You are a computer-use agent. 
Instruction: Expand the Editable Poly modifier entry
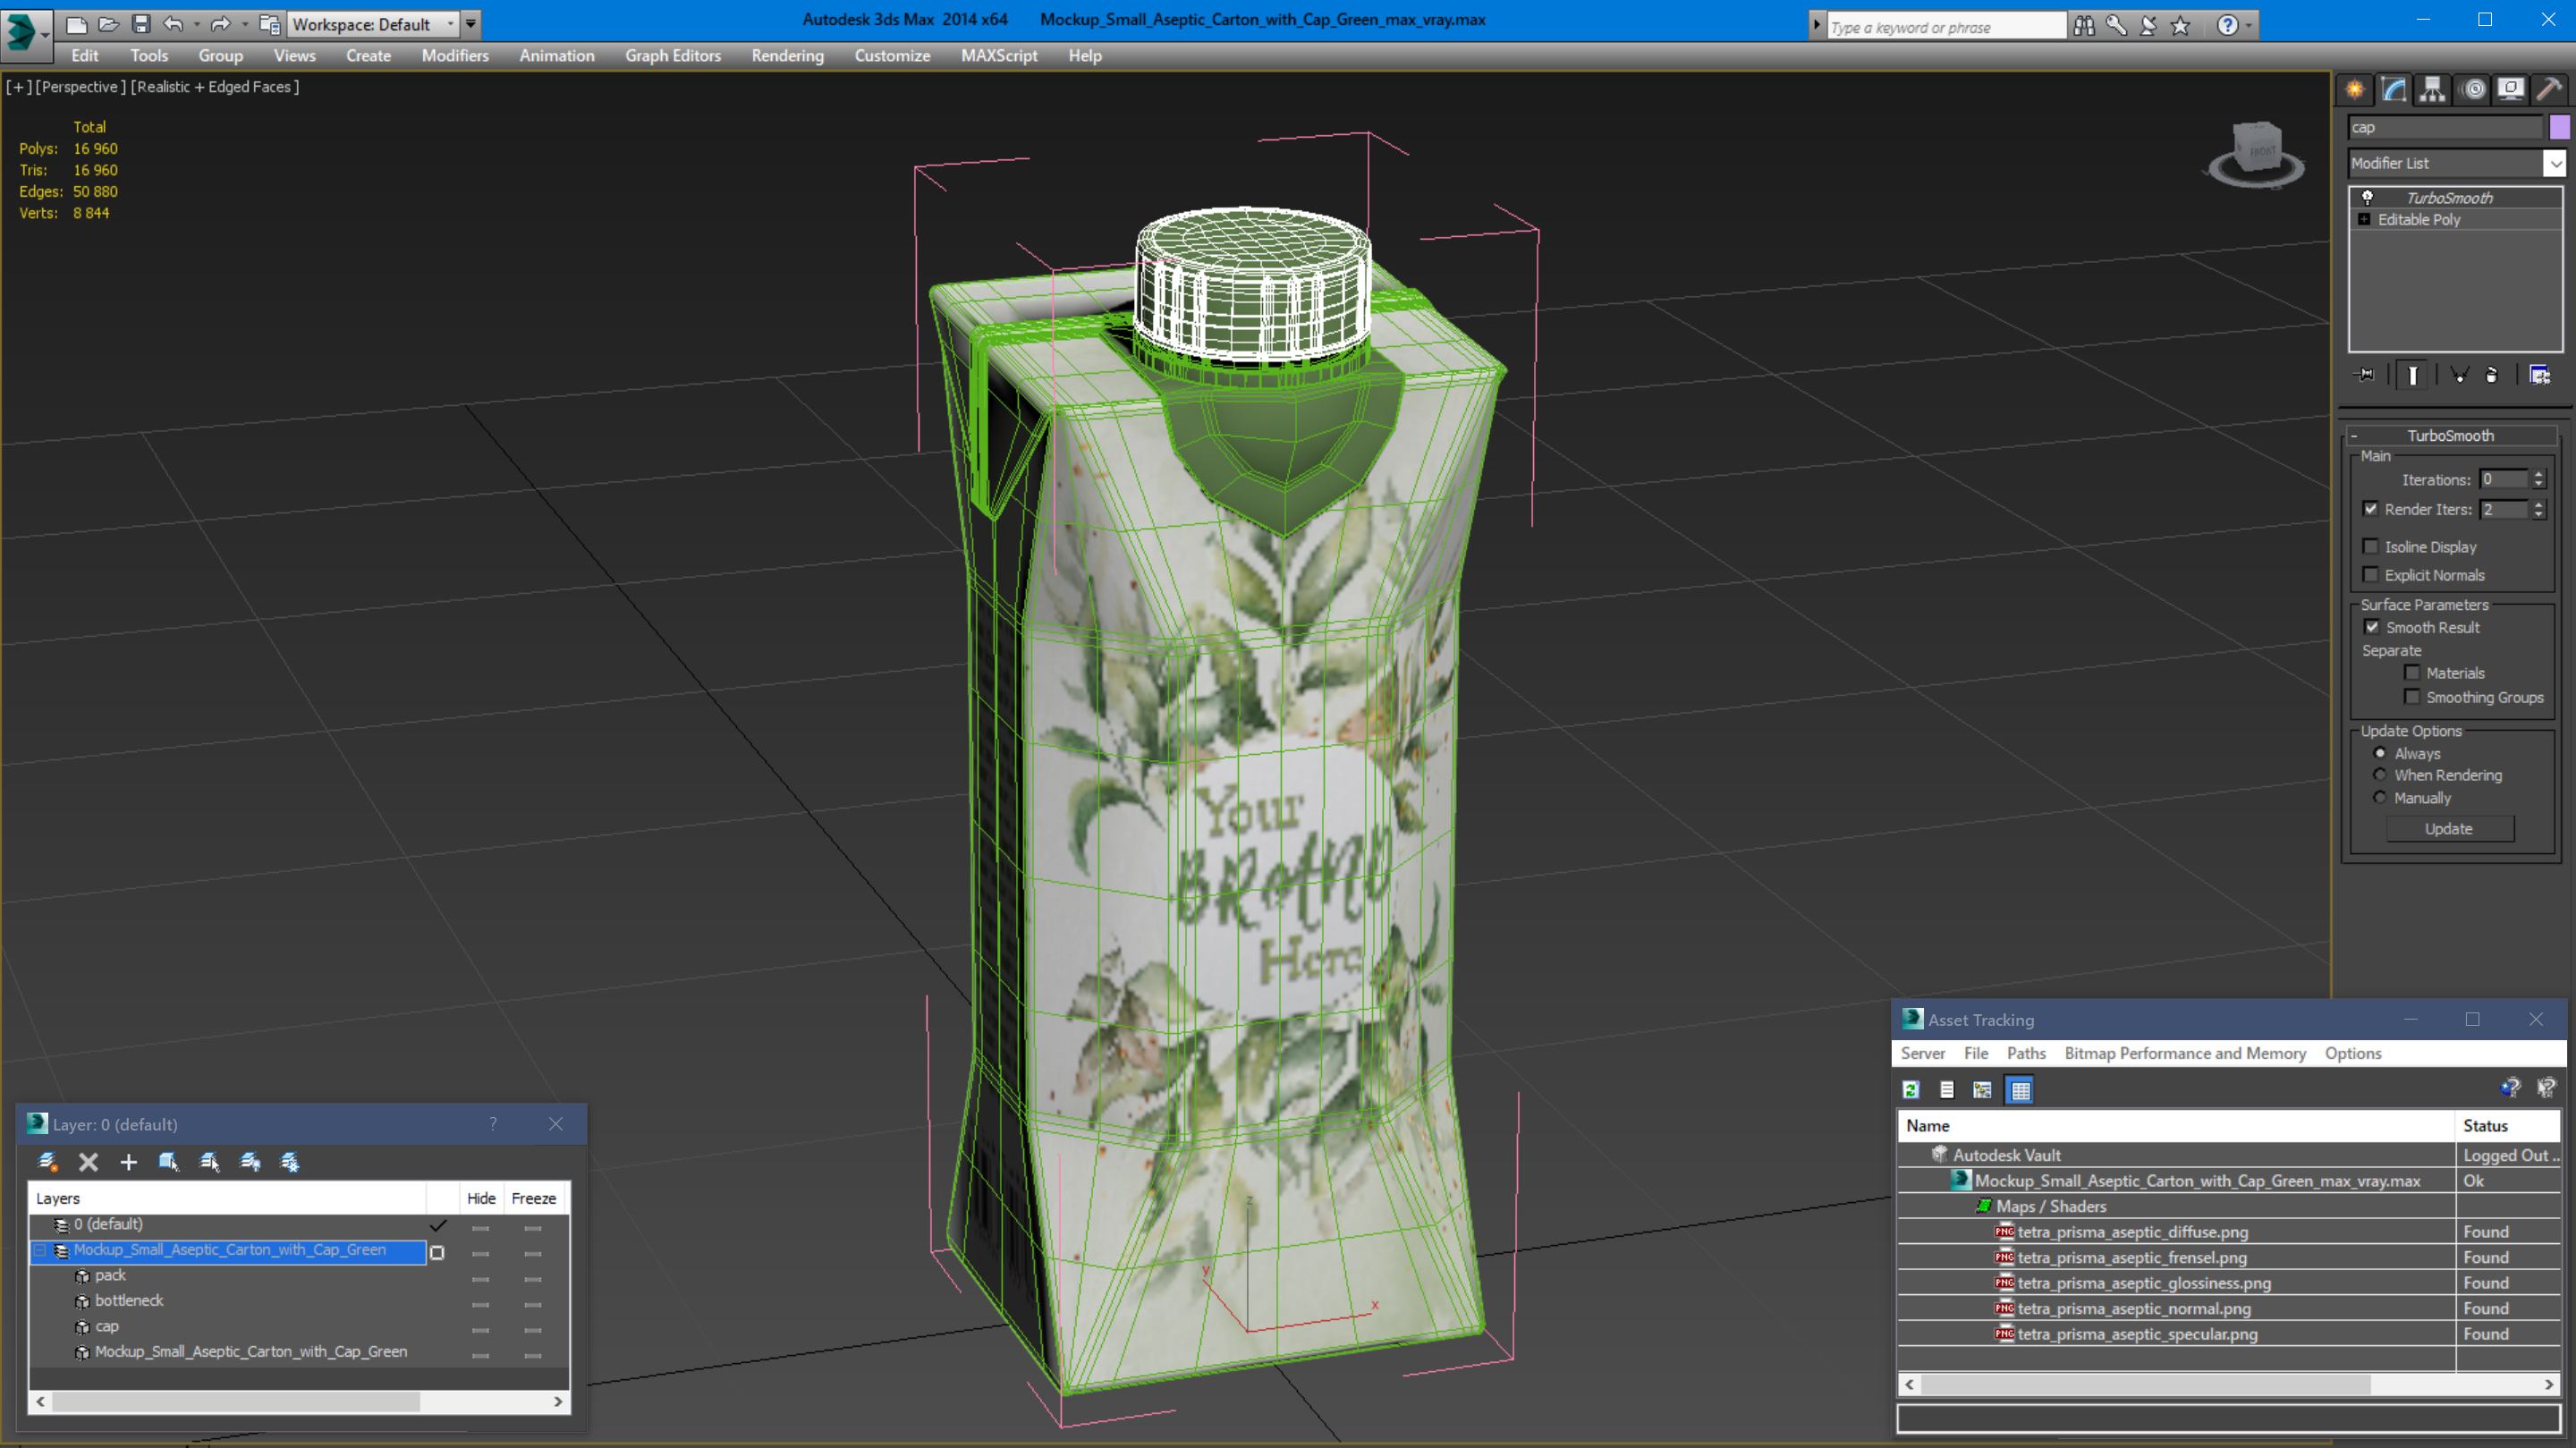point(2364,219)
